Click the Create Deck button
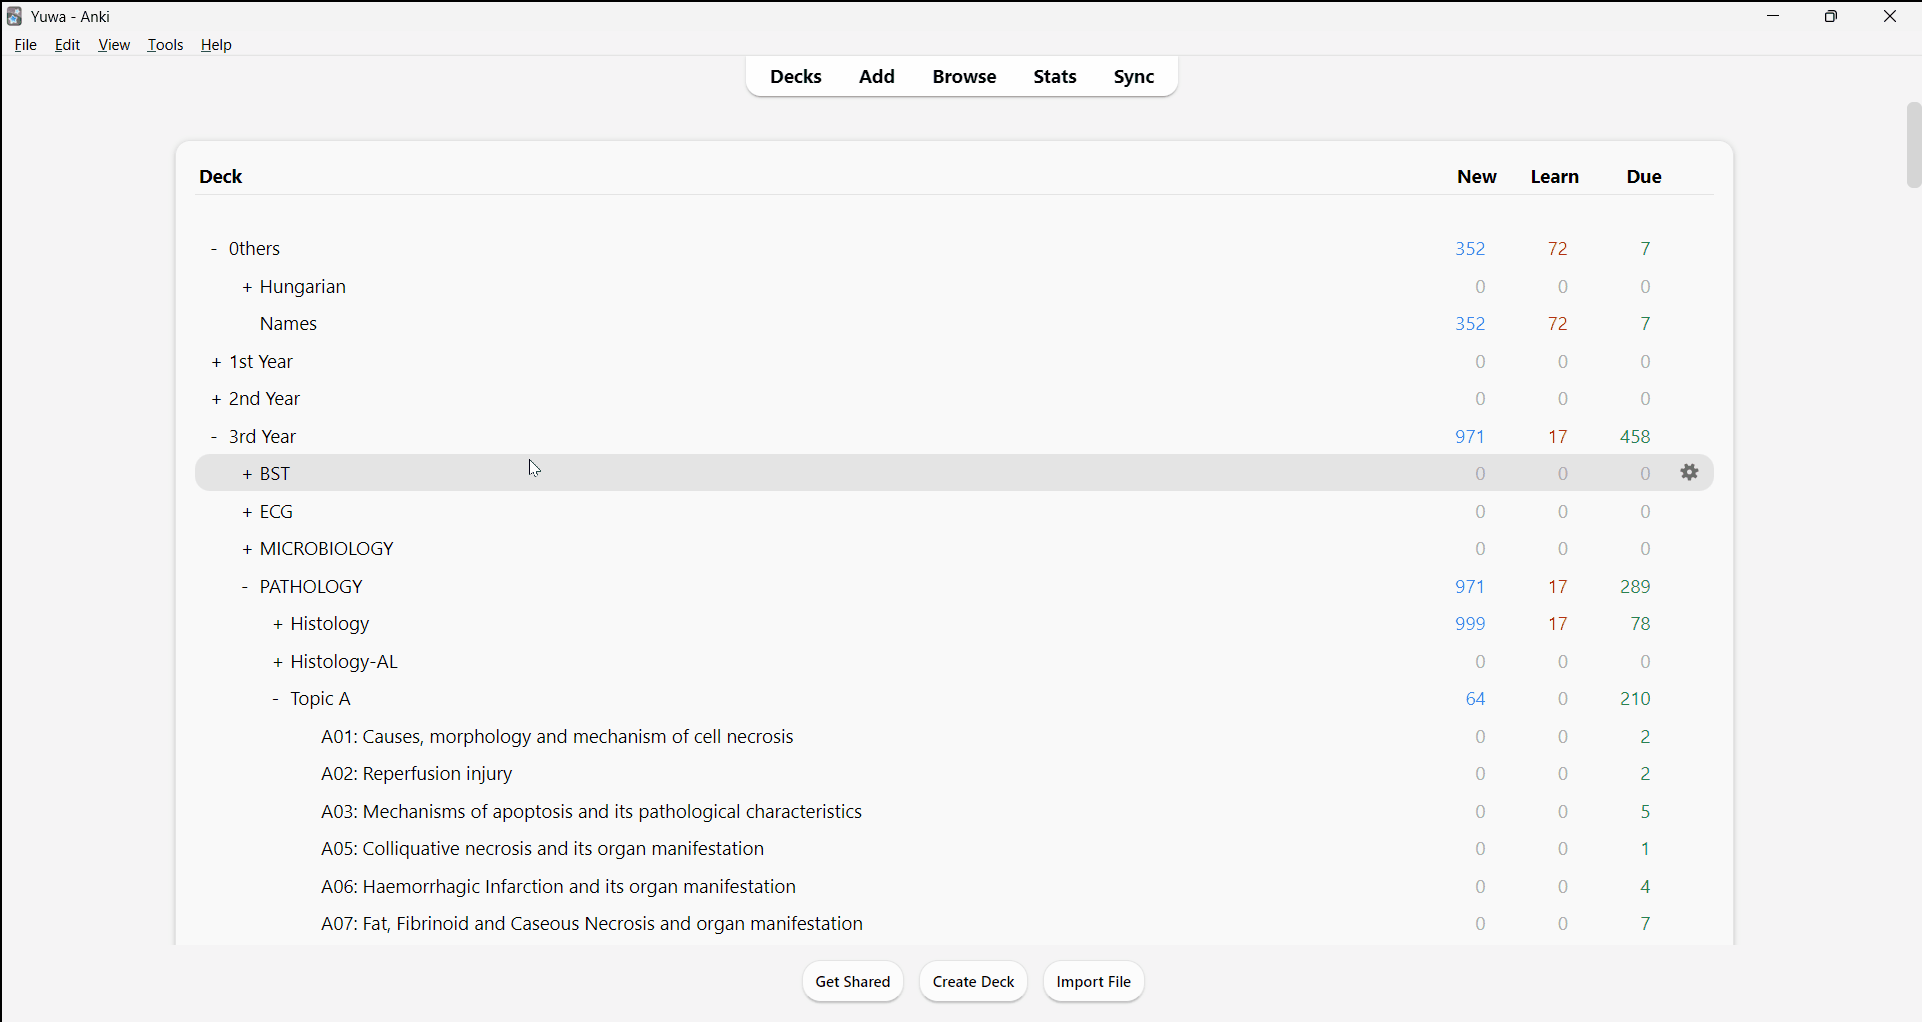The width and height of the screenshot is (1922, 1022). click(973, 982)
